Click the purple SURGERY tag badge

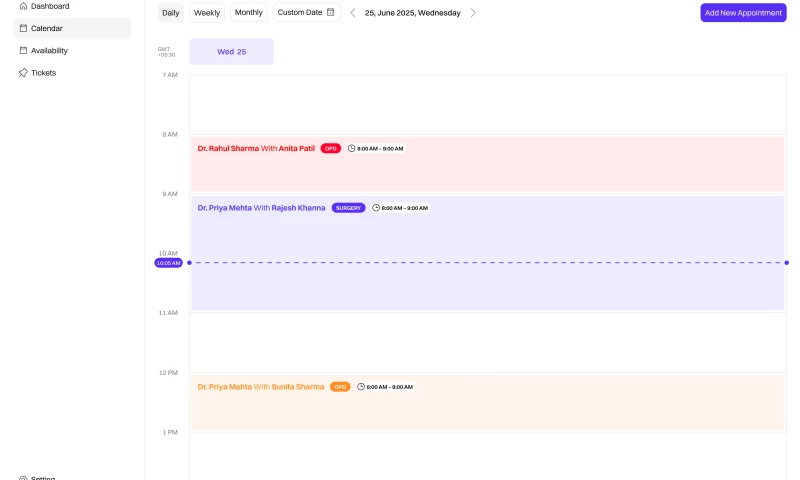click(x=348, y=208)
